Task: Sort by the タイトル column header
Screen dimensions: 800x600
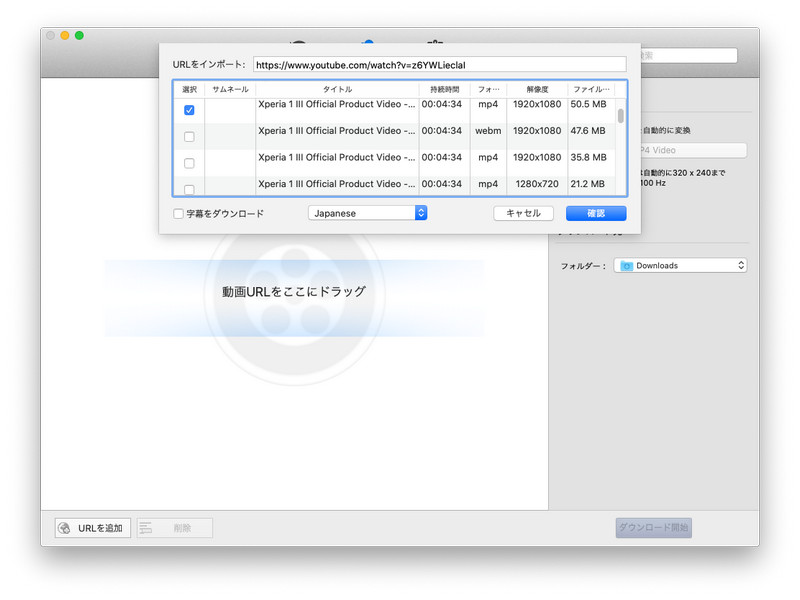Action: [337, 89]
